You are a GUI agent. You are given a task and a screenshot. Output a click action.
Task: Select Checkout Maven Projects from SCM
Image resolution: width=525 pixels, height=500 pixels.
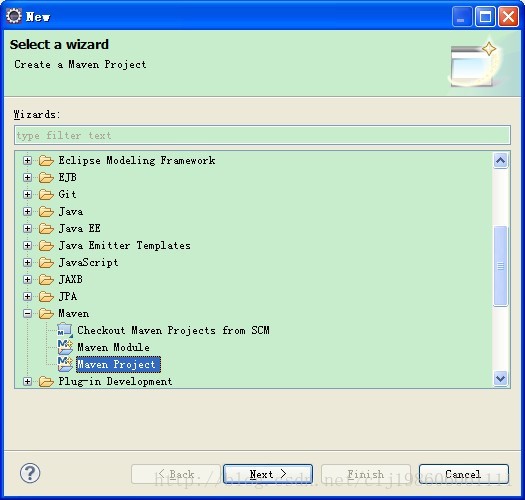click(x=173, y=331)
